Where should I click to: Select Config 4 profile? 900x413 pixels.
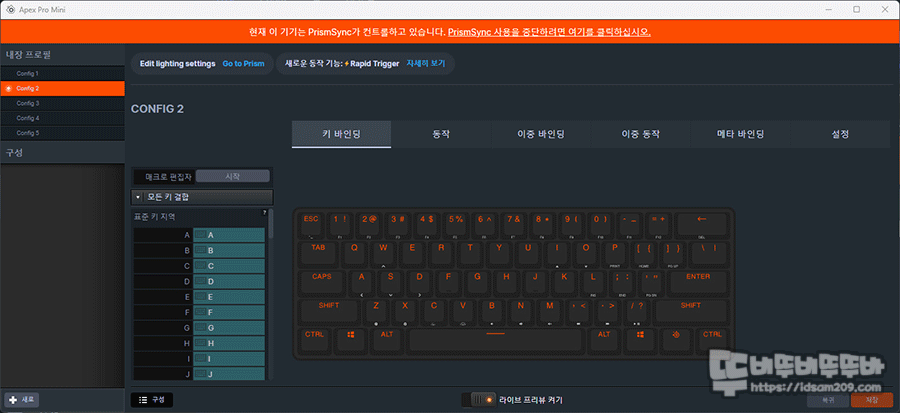coord(62,118)
